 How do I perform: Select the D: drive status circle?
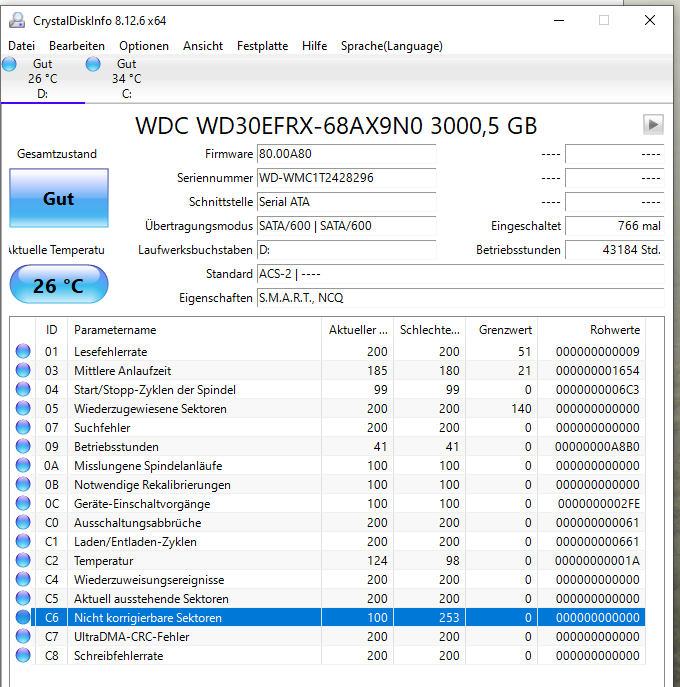9,64
